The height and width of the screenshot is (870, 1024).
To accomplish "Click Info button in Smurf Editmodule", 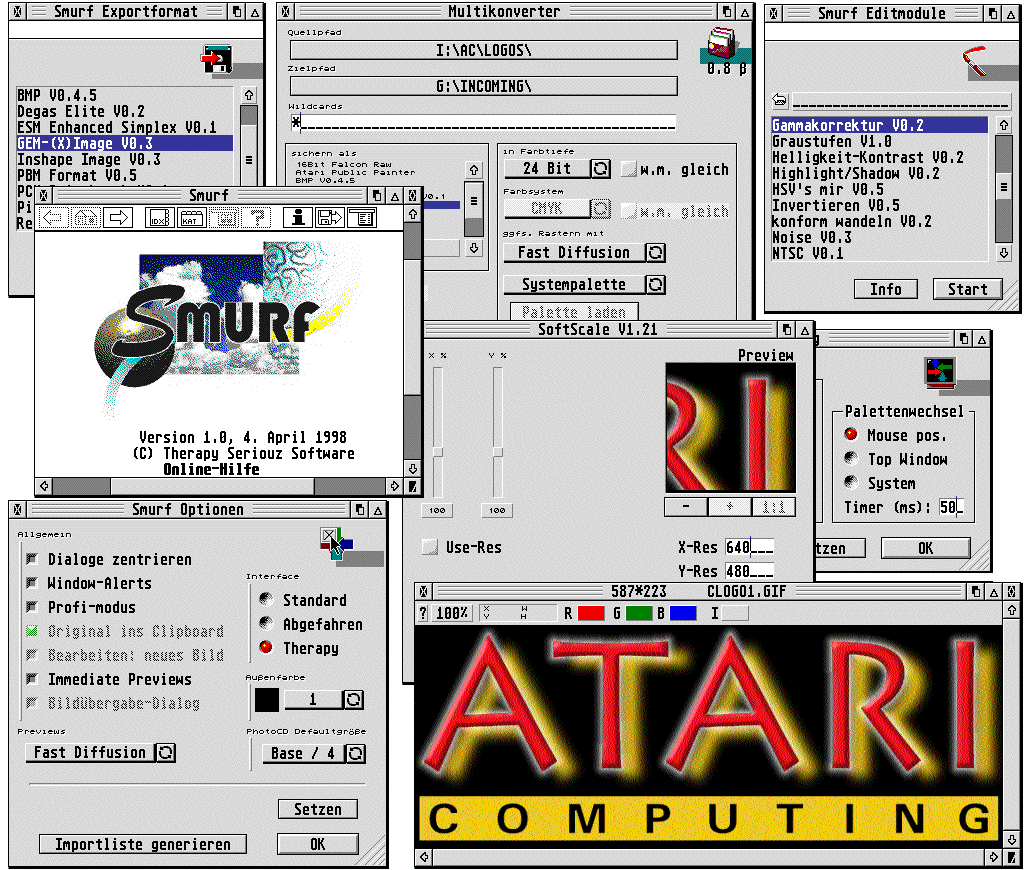I will (x=885, y=289).
